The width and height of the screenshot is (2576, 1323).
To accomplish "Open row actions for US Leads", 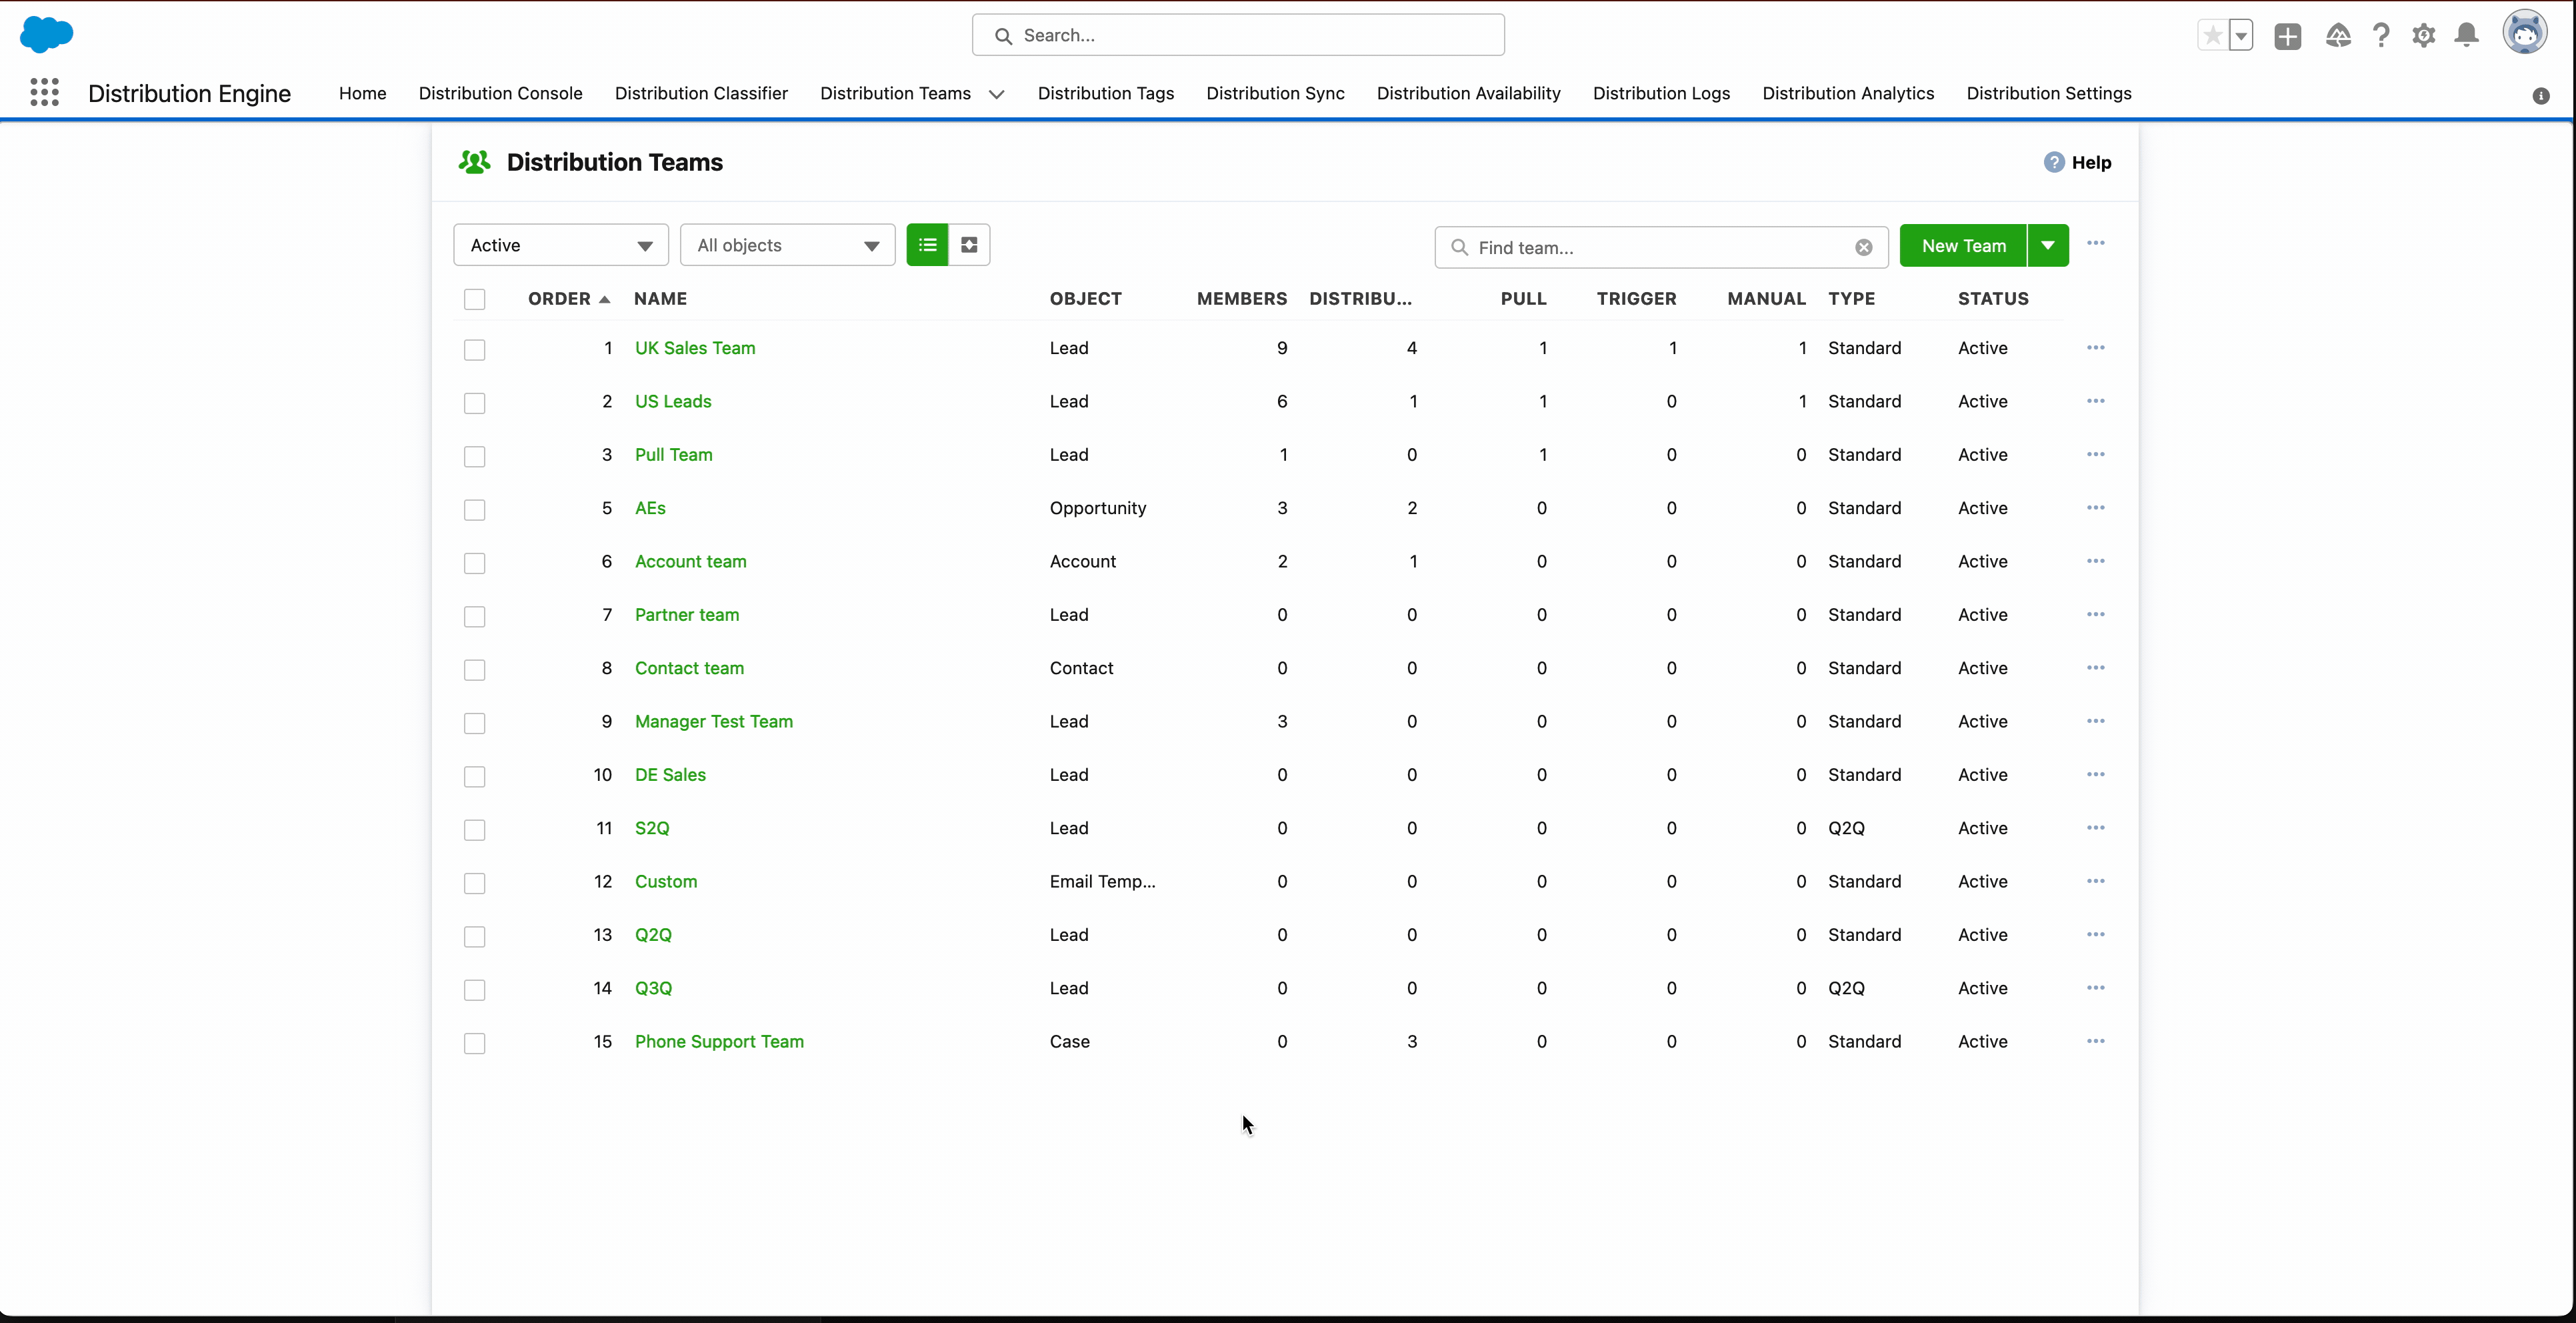I will (2096, 401).
